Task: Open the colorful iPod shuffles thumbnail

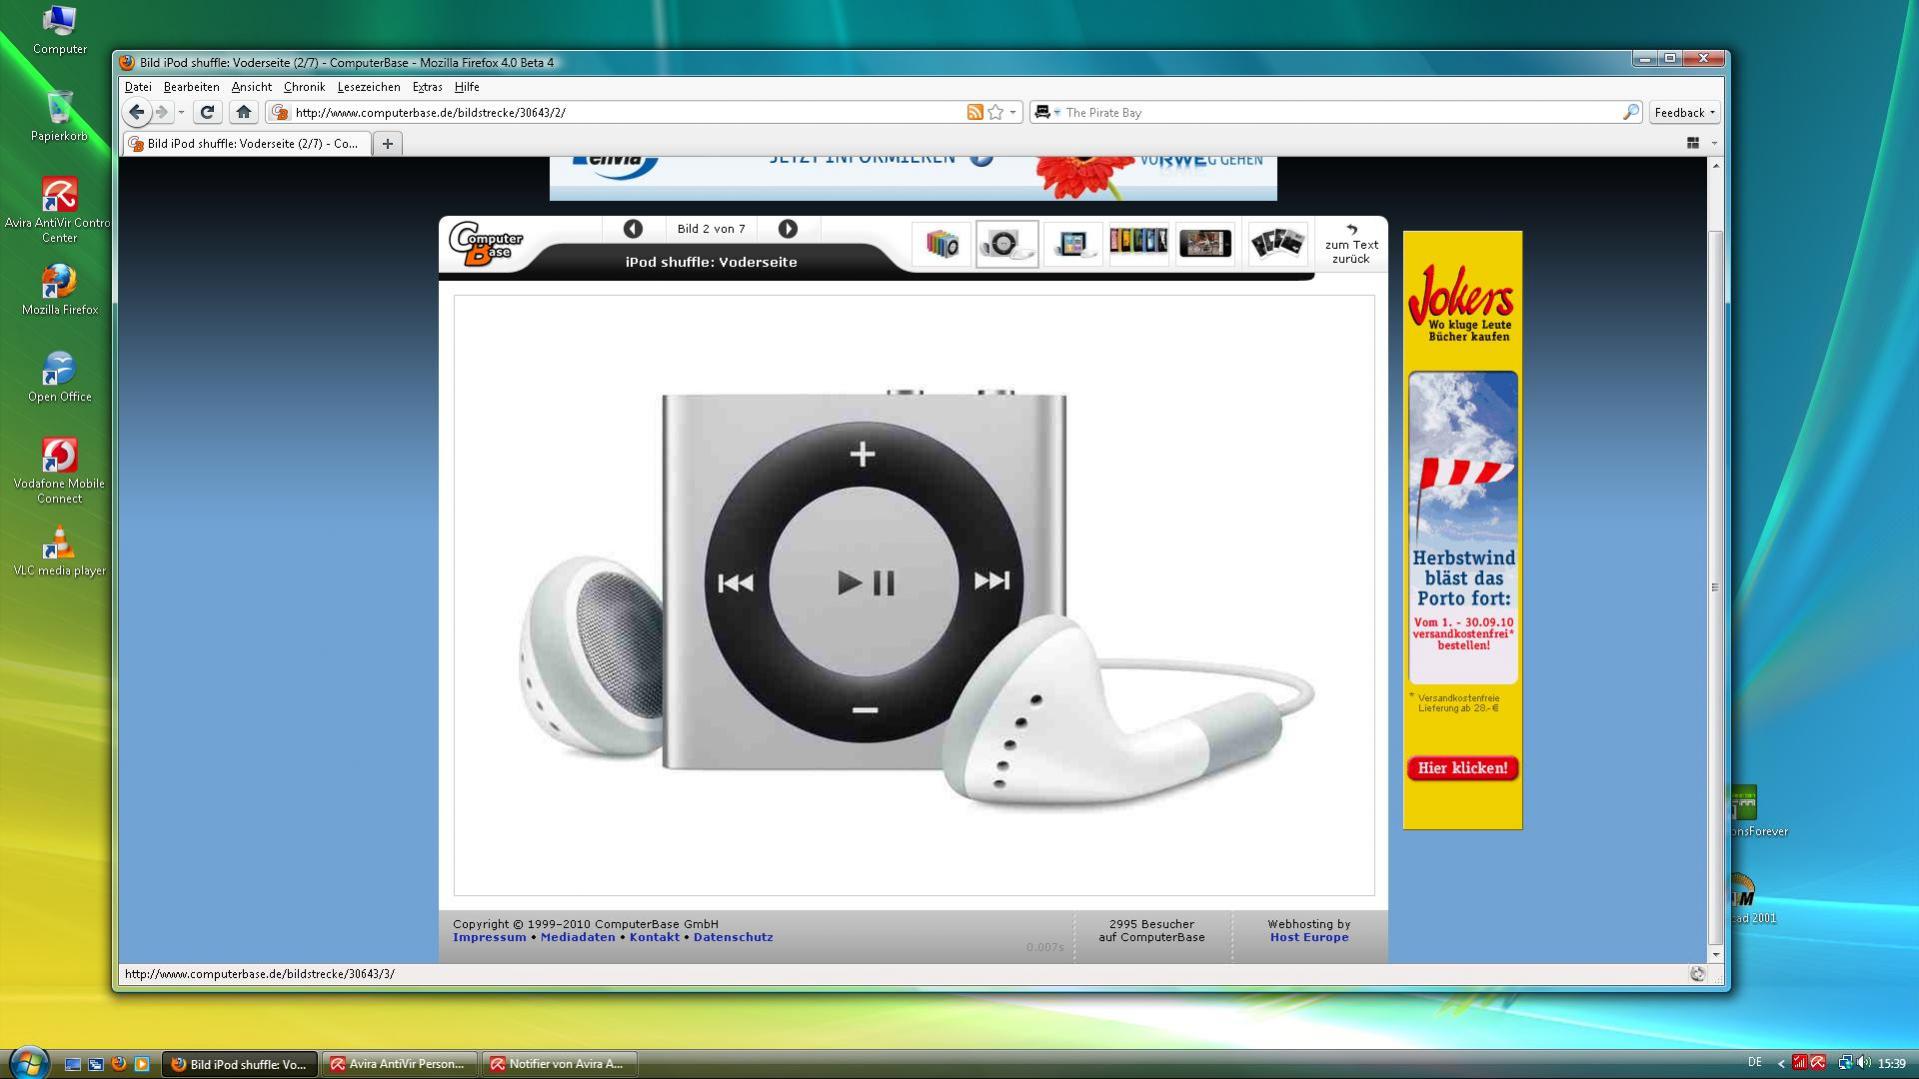Action: pyautogui.click(x=941, y=243)
